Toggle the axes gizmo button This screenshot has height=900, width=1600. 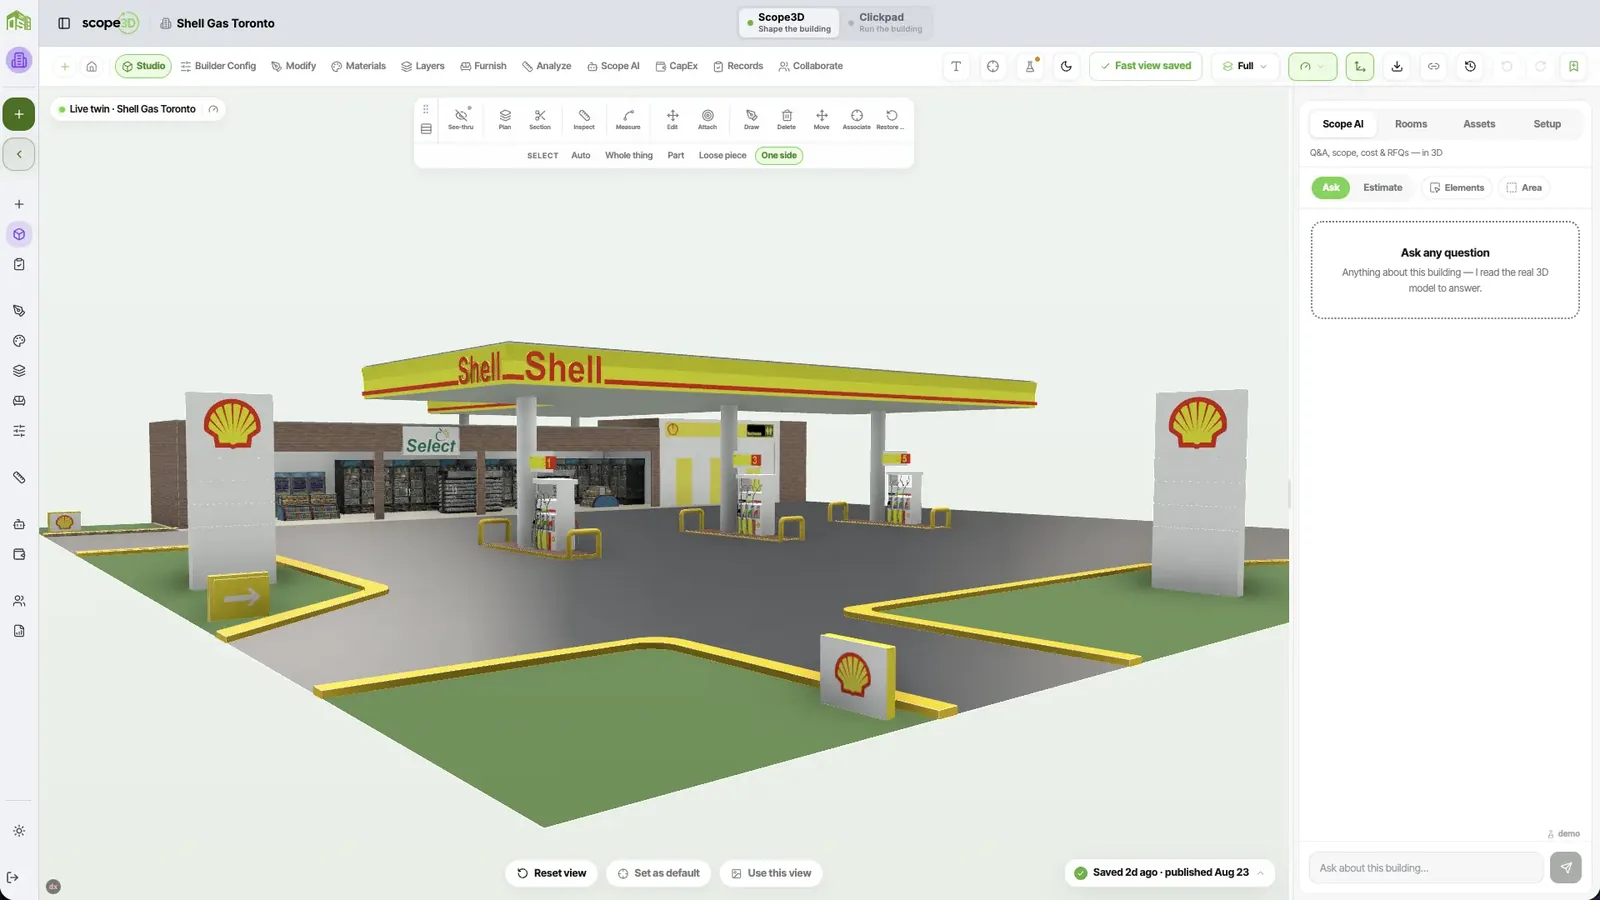(1360, 66)
